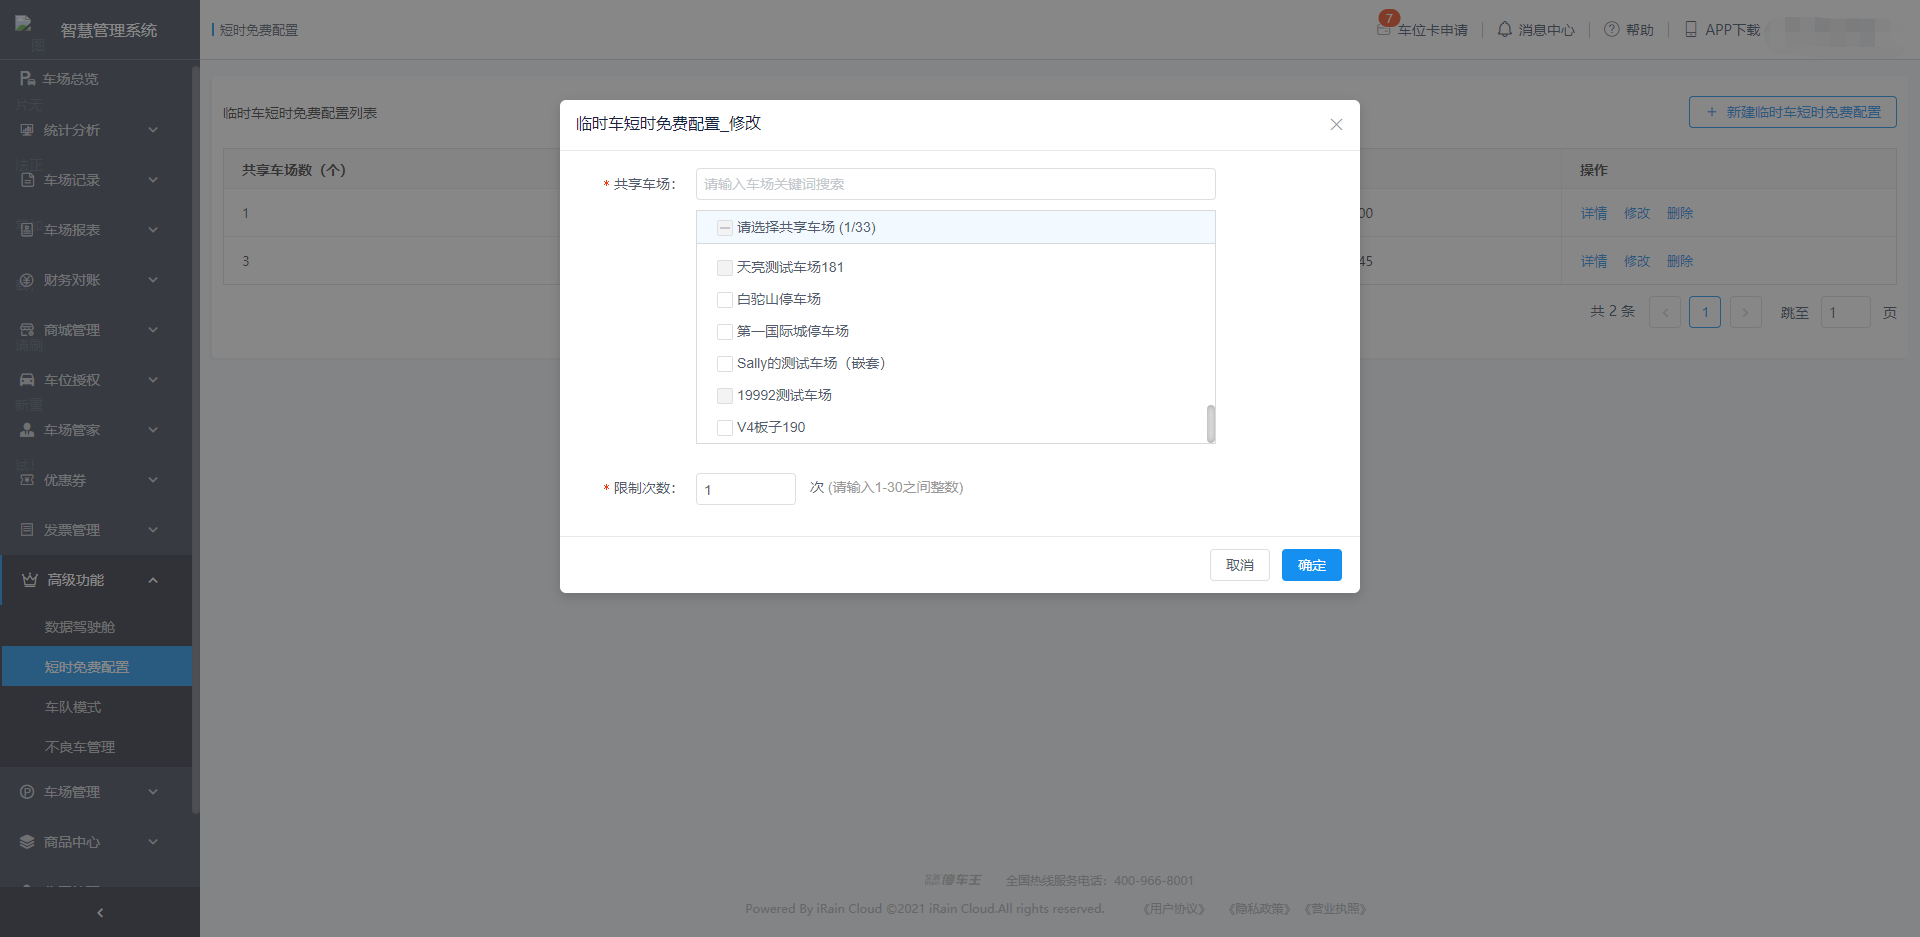Screen dimensions: 1920x937
Task: Click the 帮助 question mark icon
Action: (1612, 30)
